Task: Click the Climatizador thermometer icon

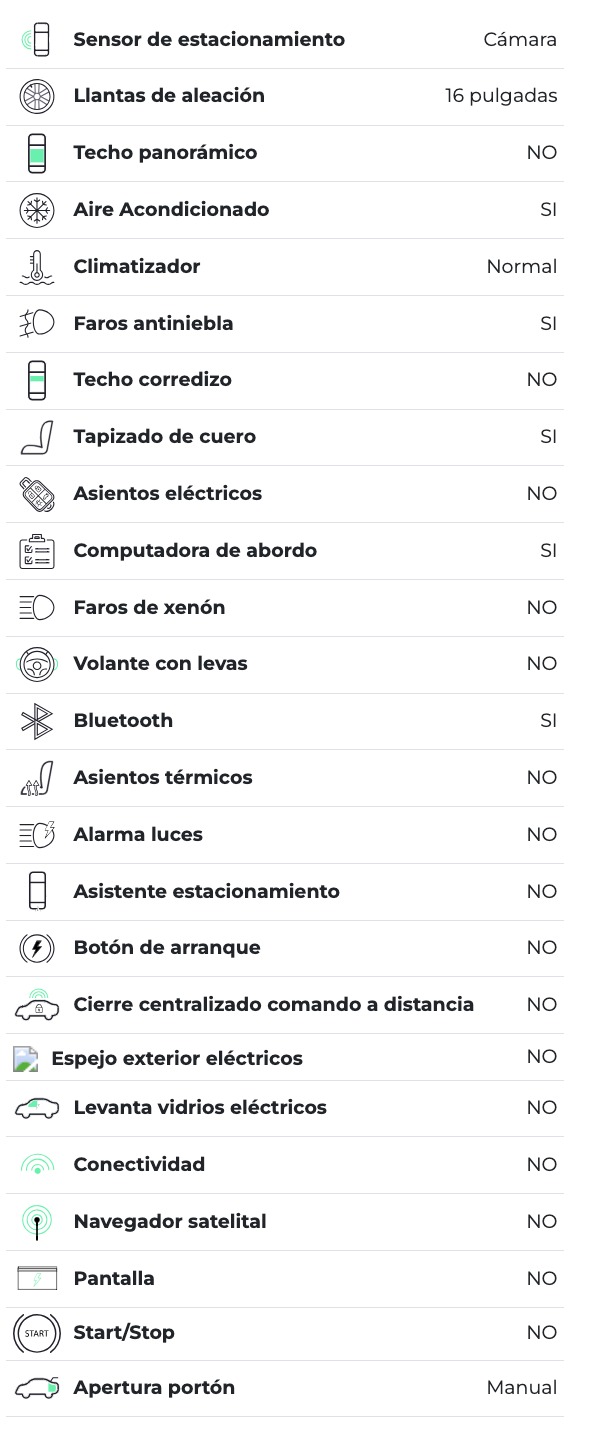Action: [x=37, y=267]
